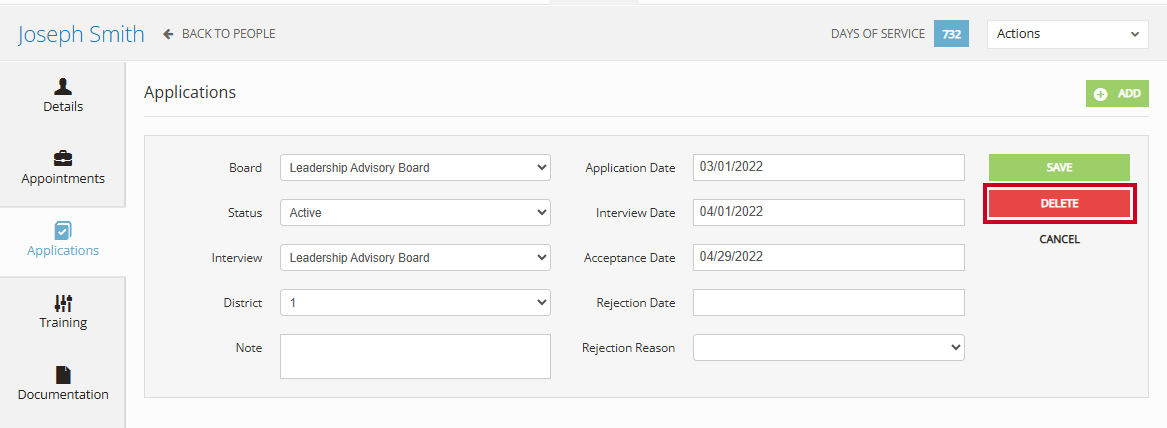The height and width of the screenshot is (428, 1167).
Task: Open the Training sidebar tab
Action: [63, 313]
